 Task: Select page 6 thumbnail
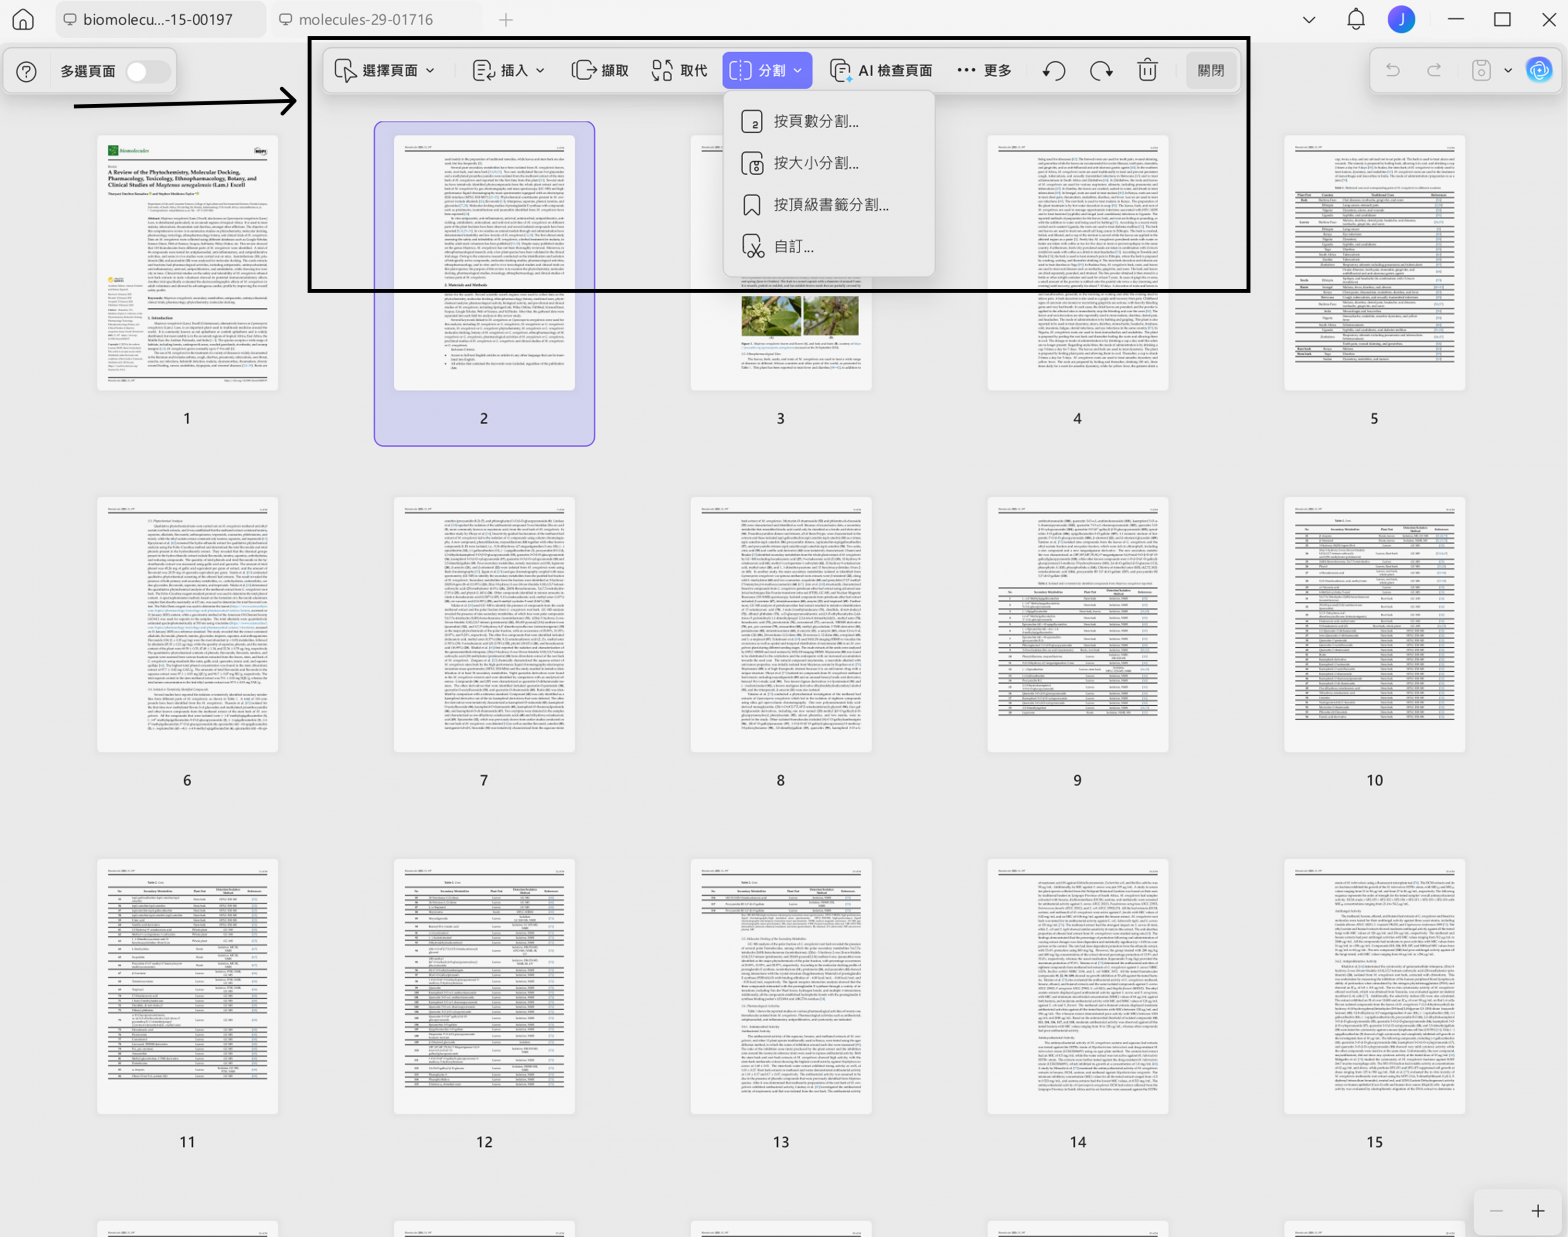click(x=187, y=625)
